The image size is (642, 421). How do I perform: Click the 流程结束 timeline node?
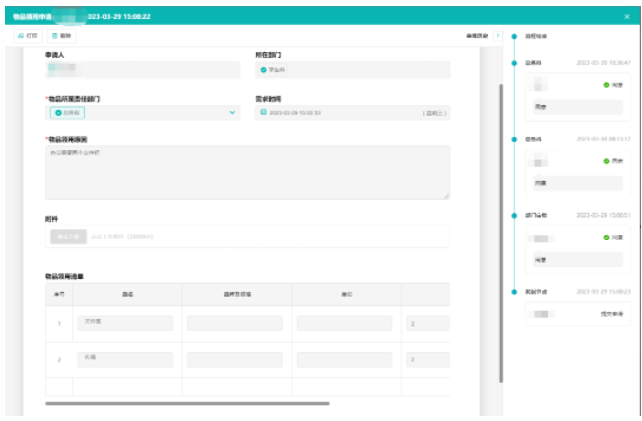(513, 36)
